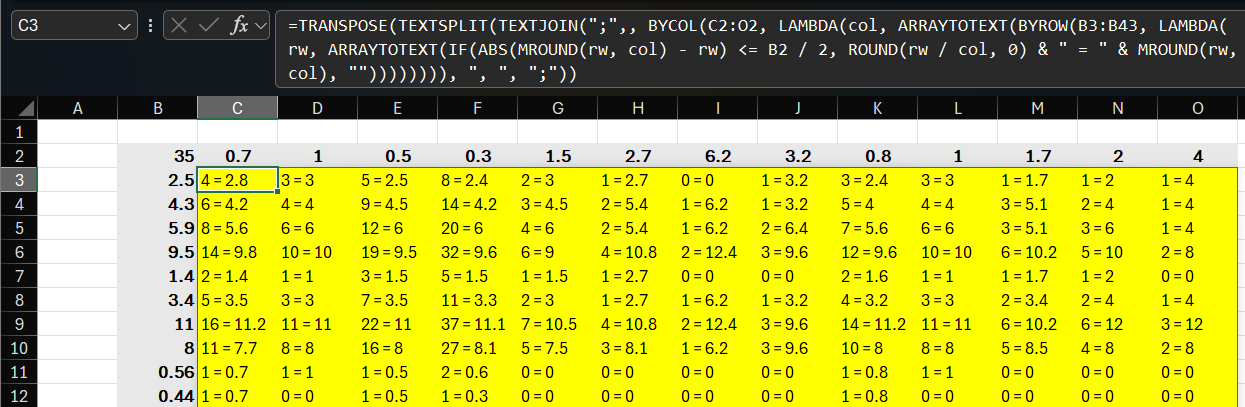Viewport: 1245px width, 407px height.
Task: Click cell M8 showing 2 = 3.4
Action: point(1037,300)
